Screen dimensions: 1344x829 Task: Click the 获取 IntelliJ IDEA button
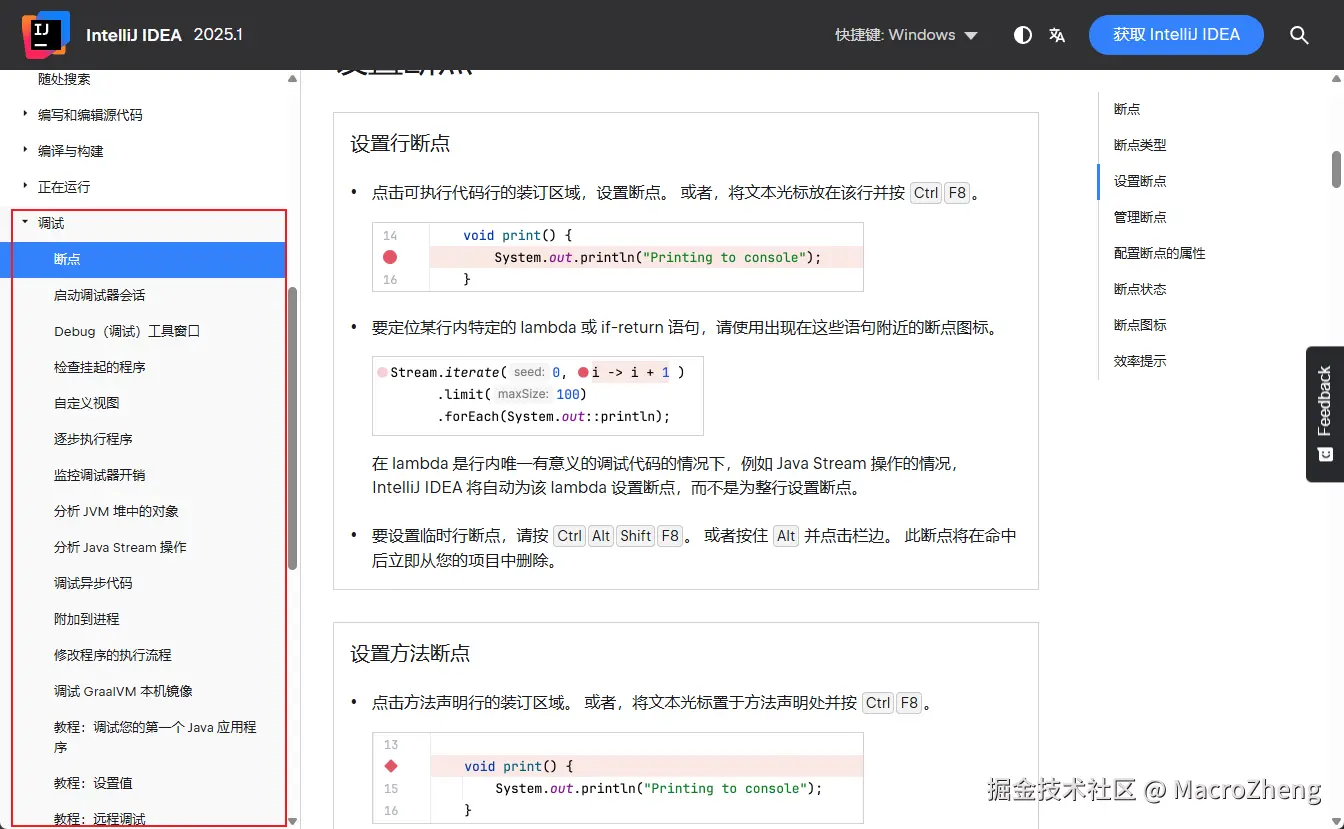pos(1176,35)
